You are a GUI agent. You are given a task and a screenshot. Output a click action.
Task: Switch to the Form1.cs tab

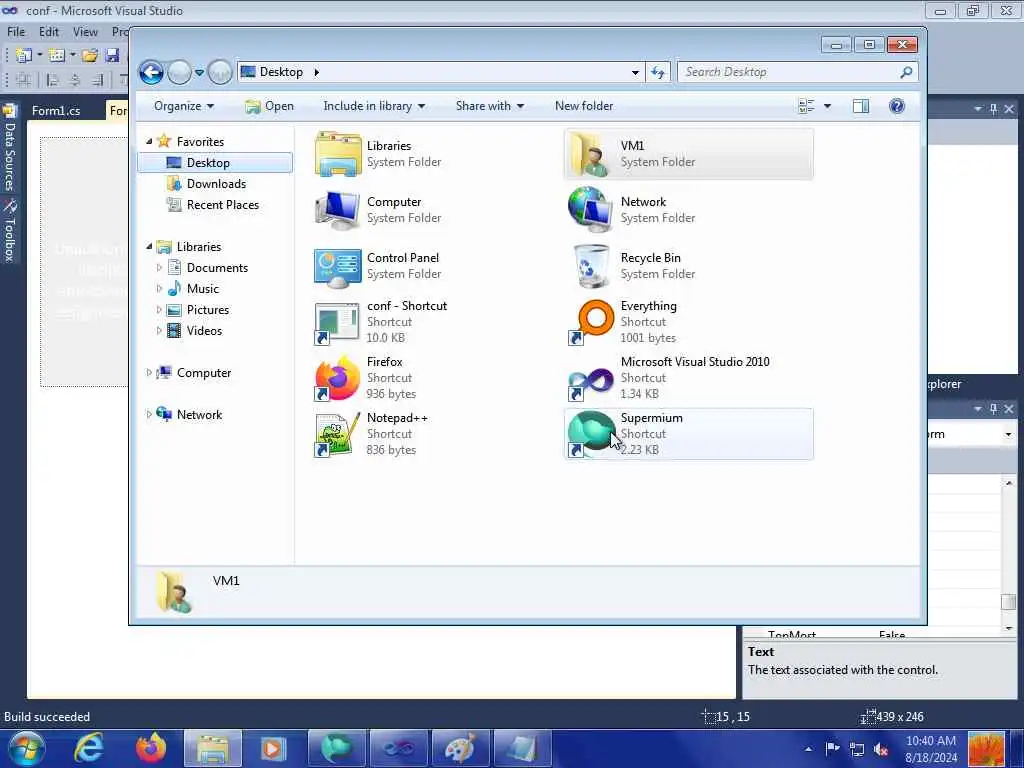point(56,110)
